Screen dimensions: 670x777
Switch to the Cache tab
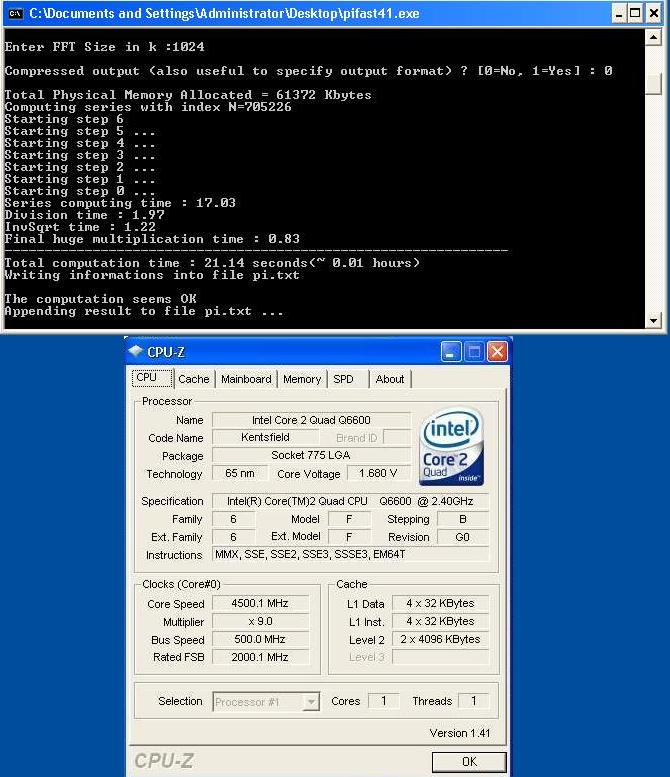194,379
